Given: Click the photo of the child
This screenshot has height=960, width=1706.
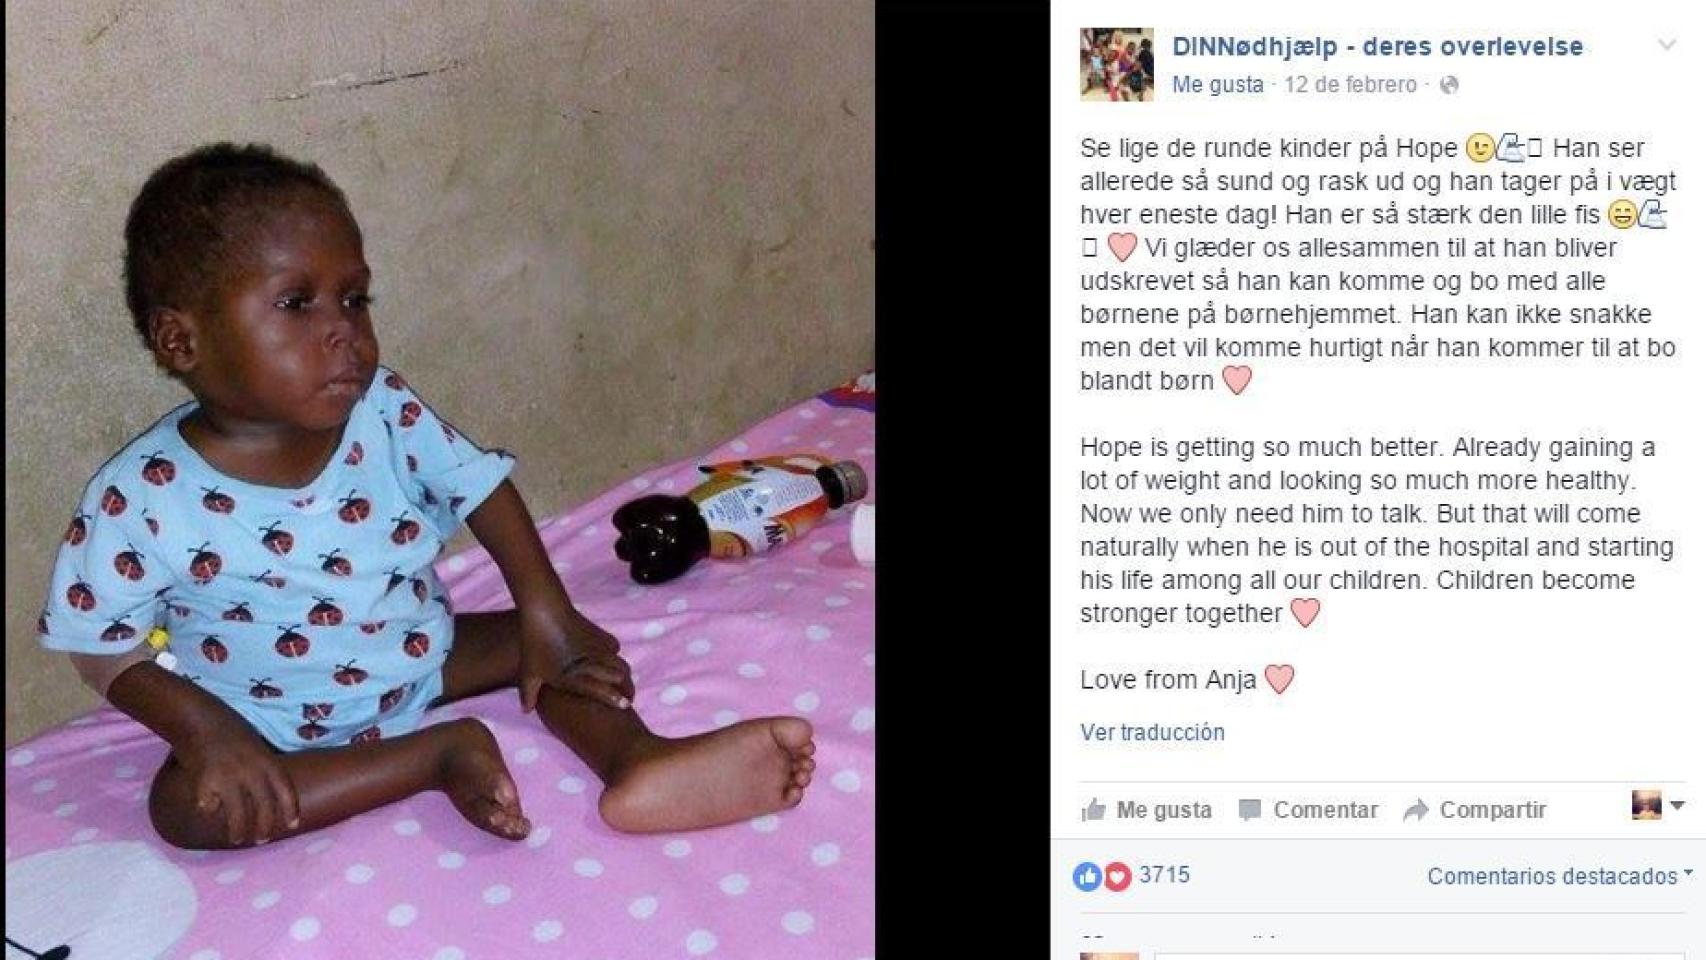Looking at the screenshot, I should tap(440, 480).
